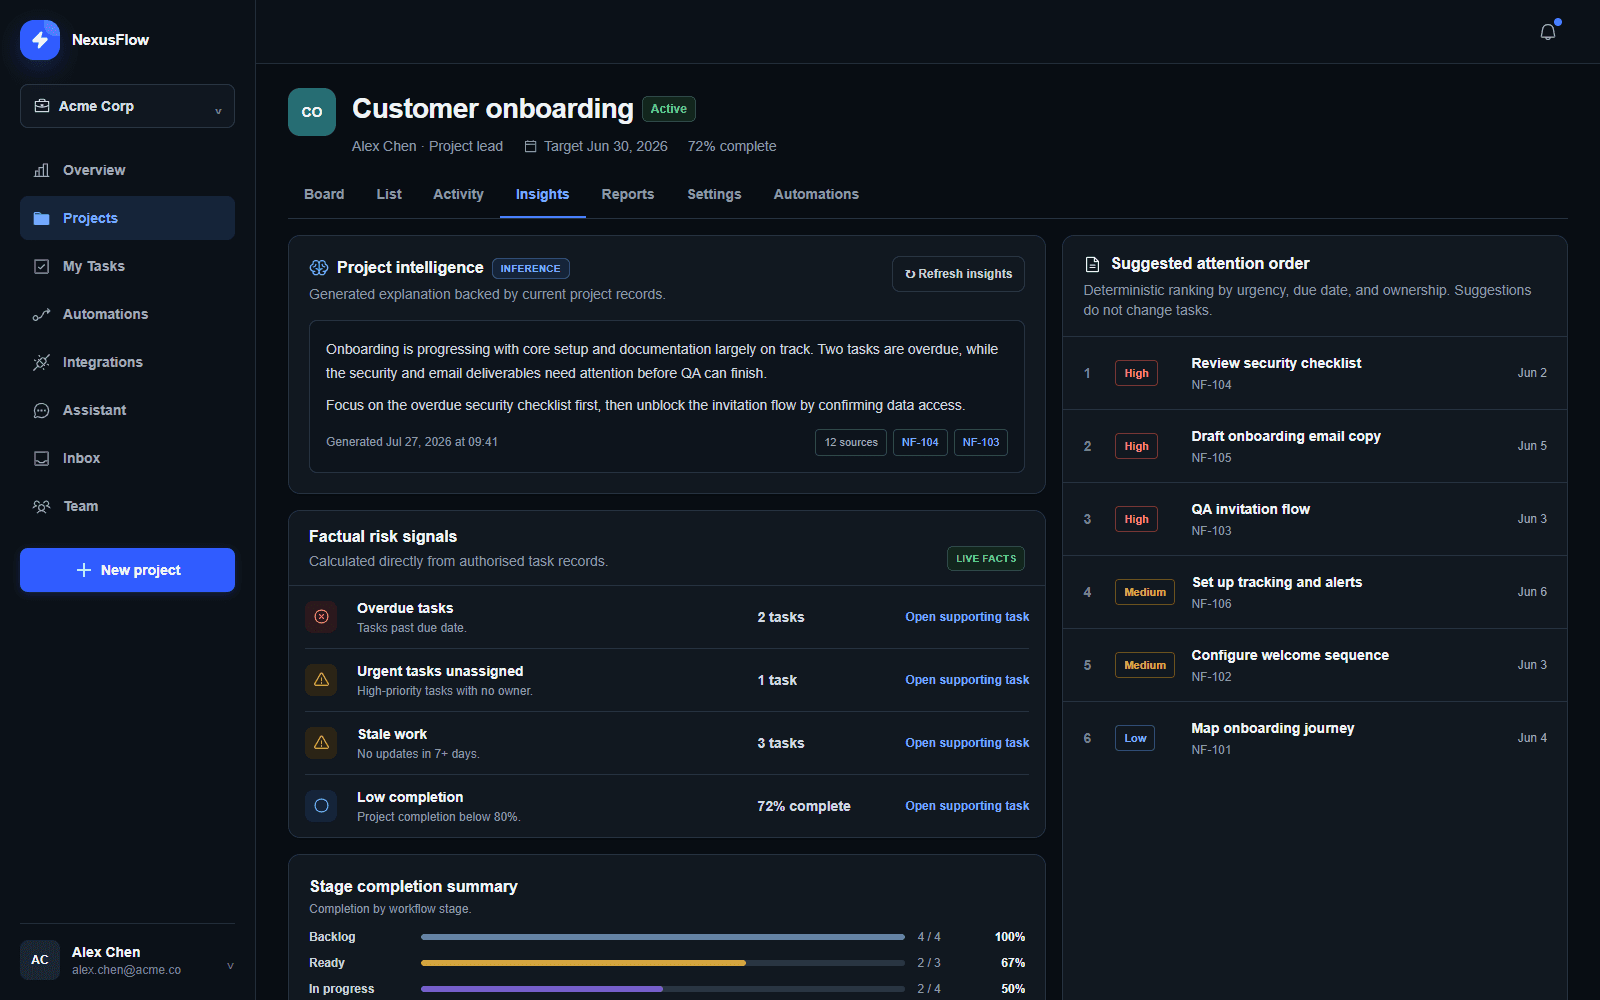Click the High priority badge for NF-104
This screenshot has width=1600, height=1000.
pos(1136,373)
